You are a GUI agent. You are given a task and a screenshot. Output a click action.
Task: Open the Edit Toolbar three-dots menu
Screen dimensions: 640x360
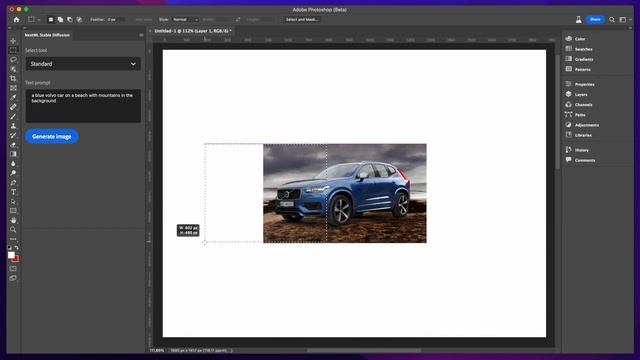tap(13, 239)
